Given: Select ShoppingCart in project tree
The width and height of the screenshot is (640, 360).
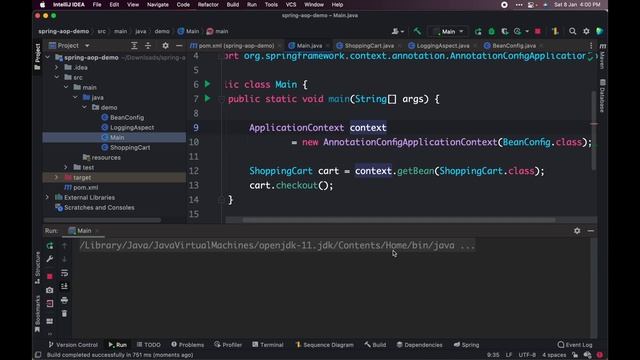Looking at the screenshot, I should click(x=130, y=147).
